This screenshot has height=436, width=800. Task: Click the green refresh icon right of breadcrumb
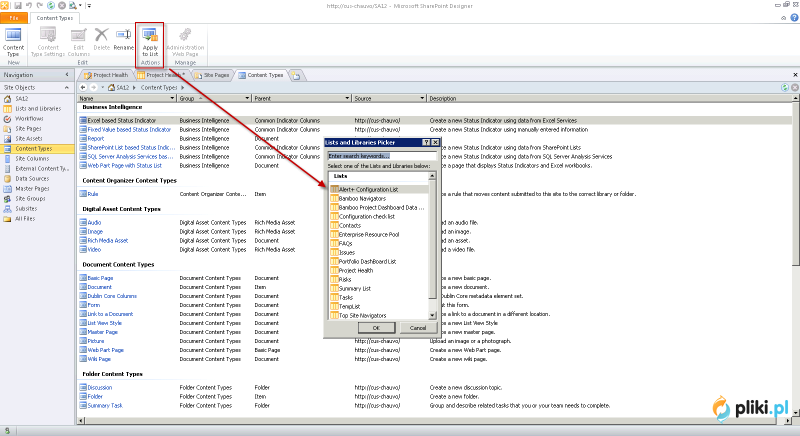pyautogui.click(x=785, y=87)
